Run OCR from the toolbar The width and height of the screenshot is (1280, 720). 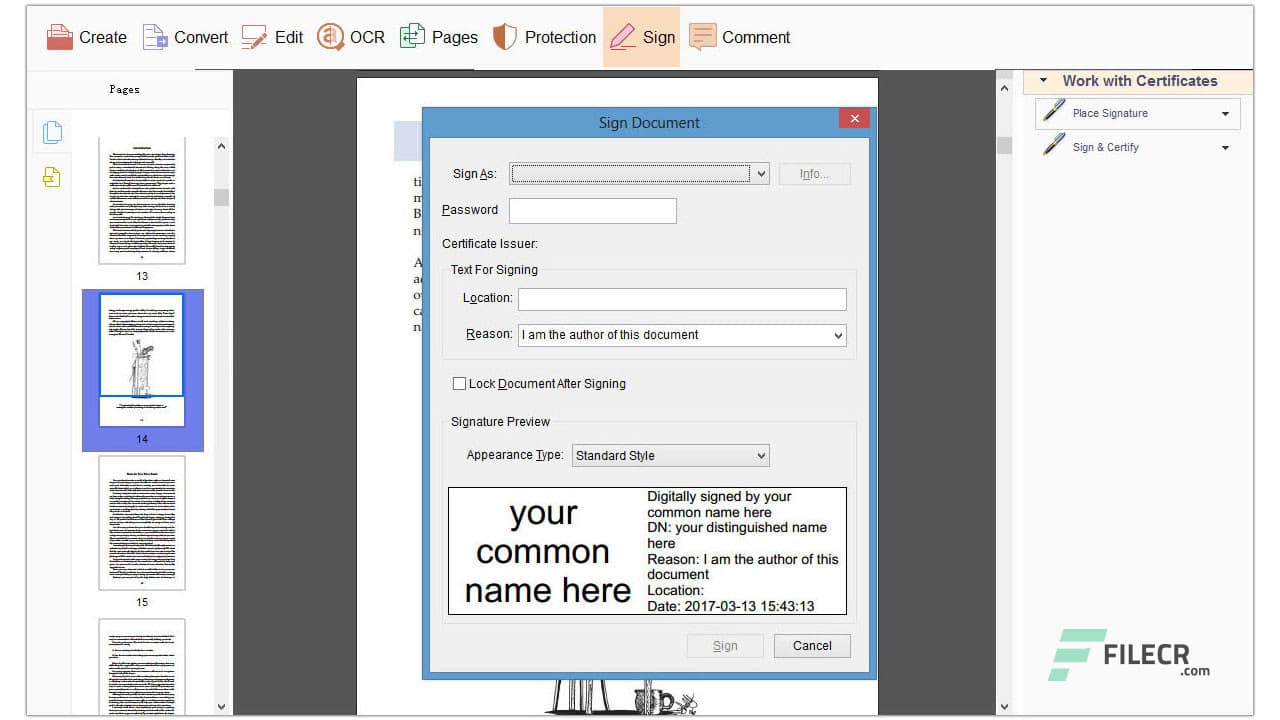click(350, 36)
